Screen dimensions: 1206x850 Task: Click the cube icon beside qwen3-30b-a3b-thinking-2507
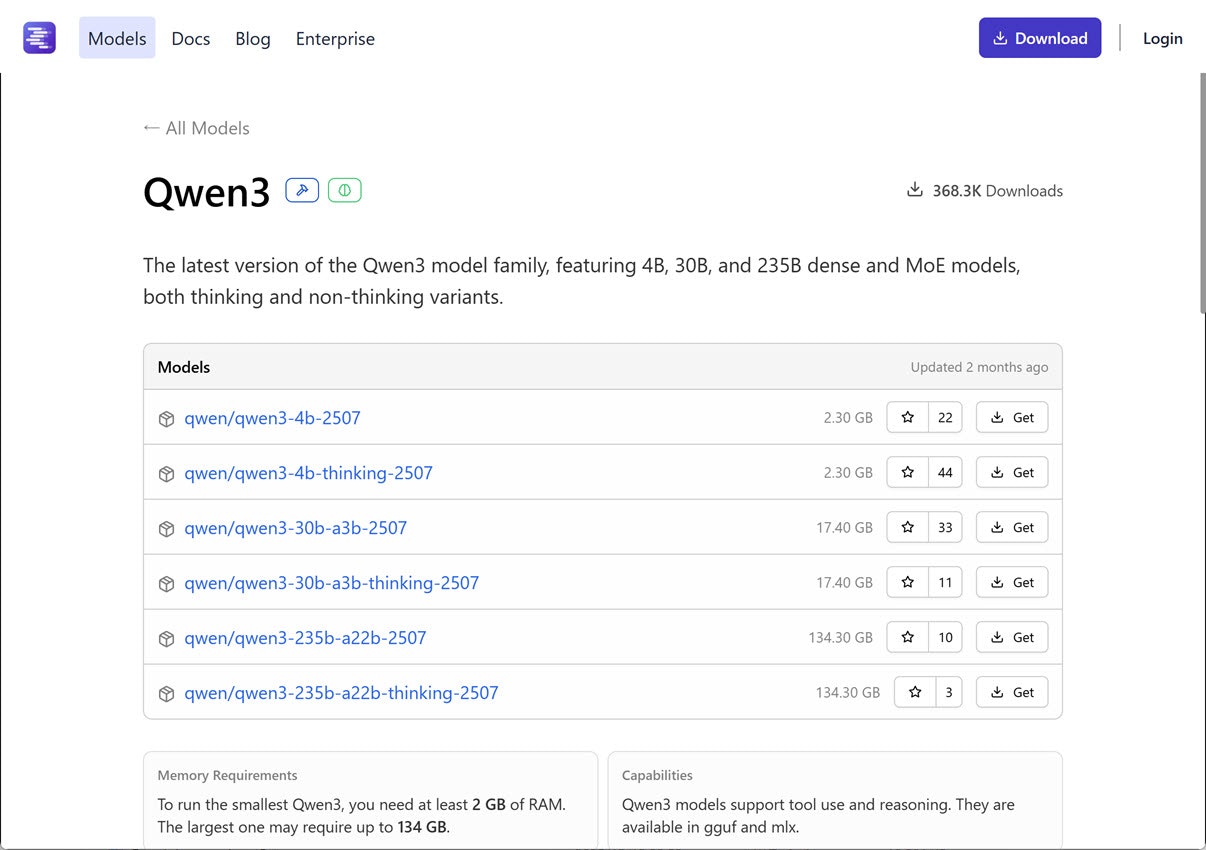(x=167, y=584)
